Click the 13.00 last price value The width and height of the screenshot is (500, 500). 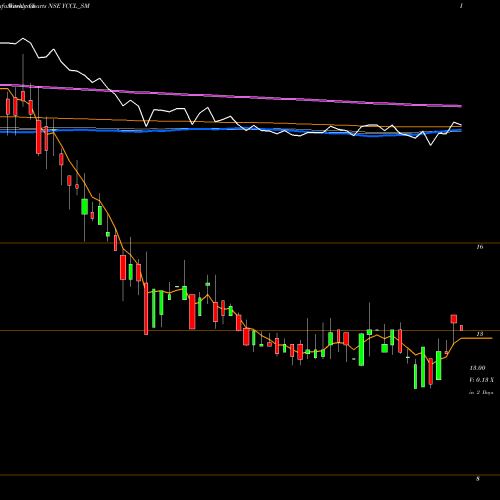click(477, 368)
